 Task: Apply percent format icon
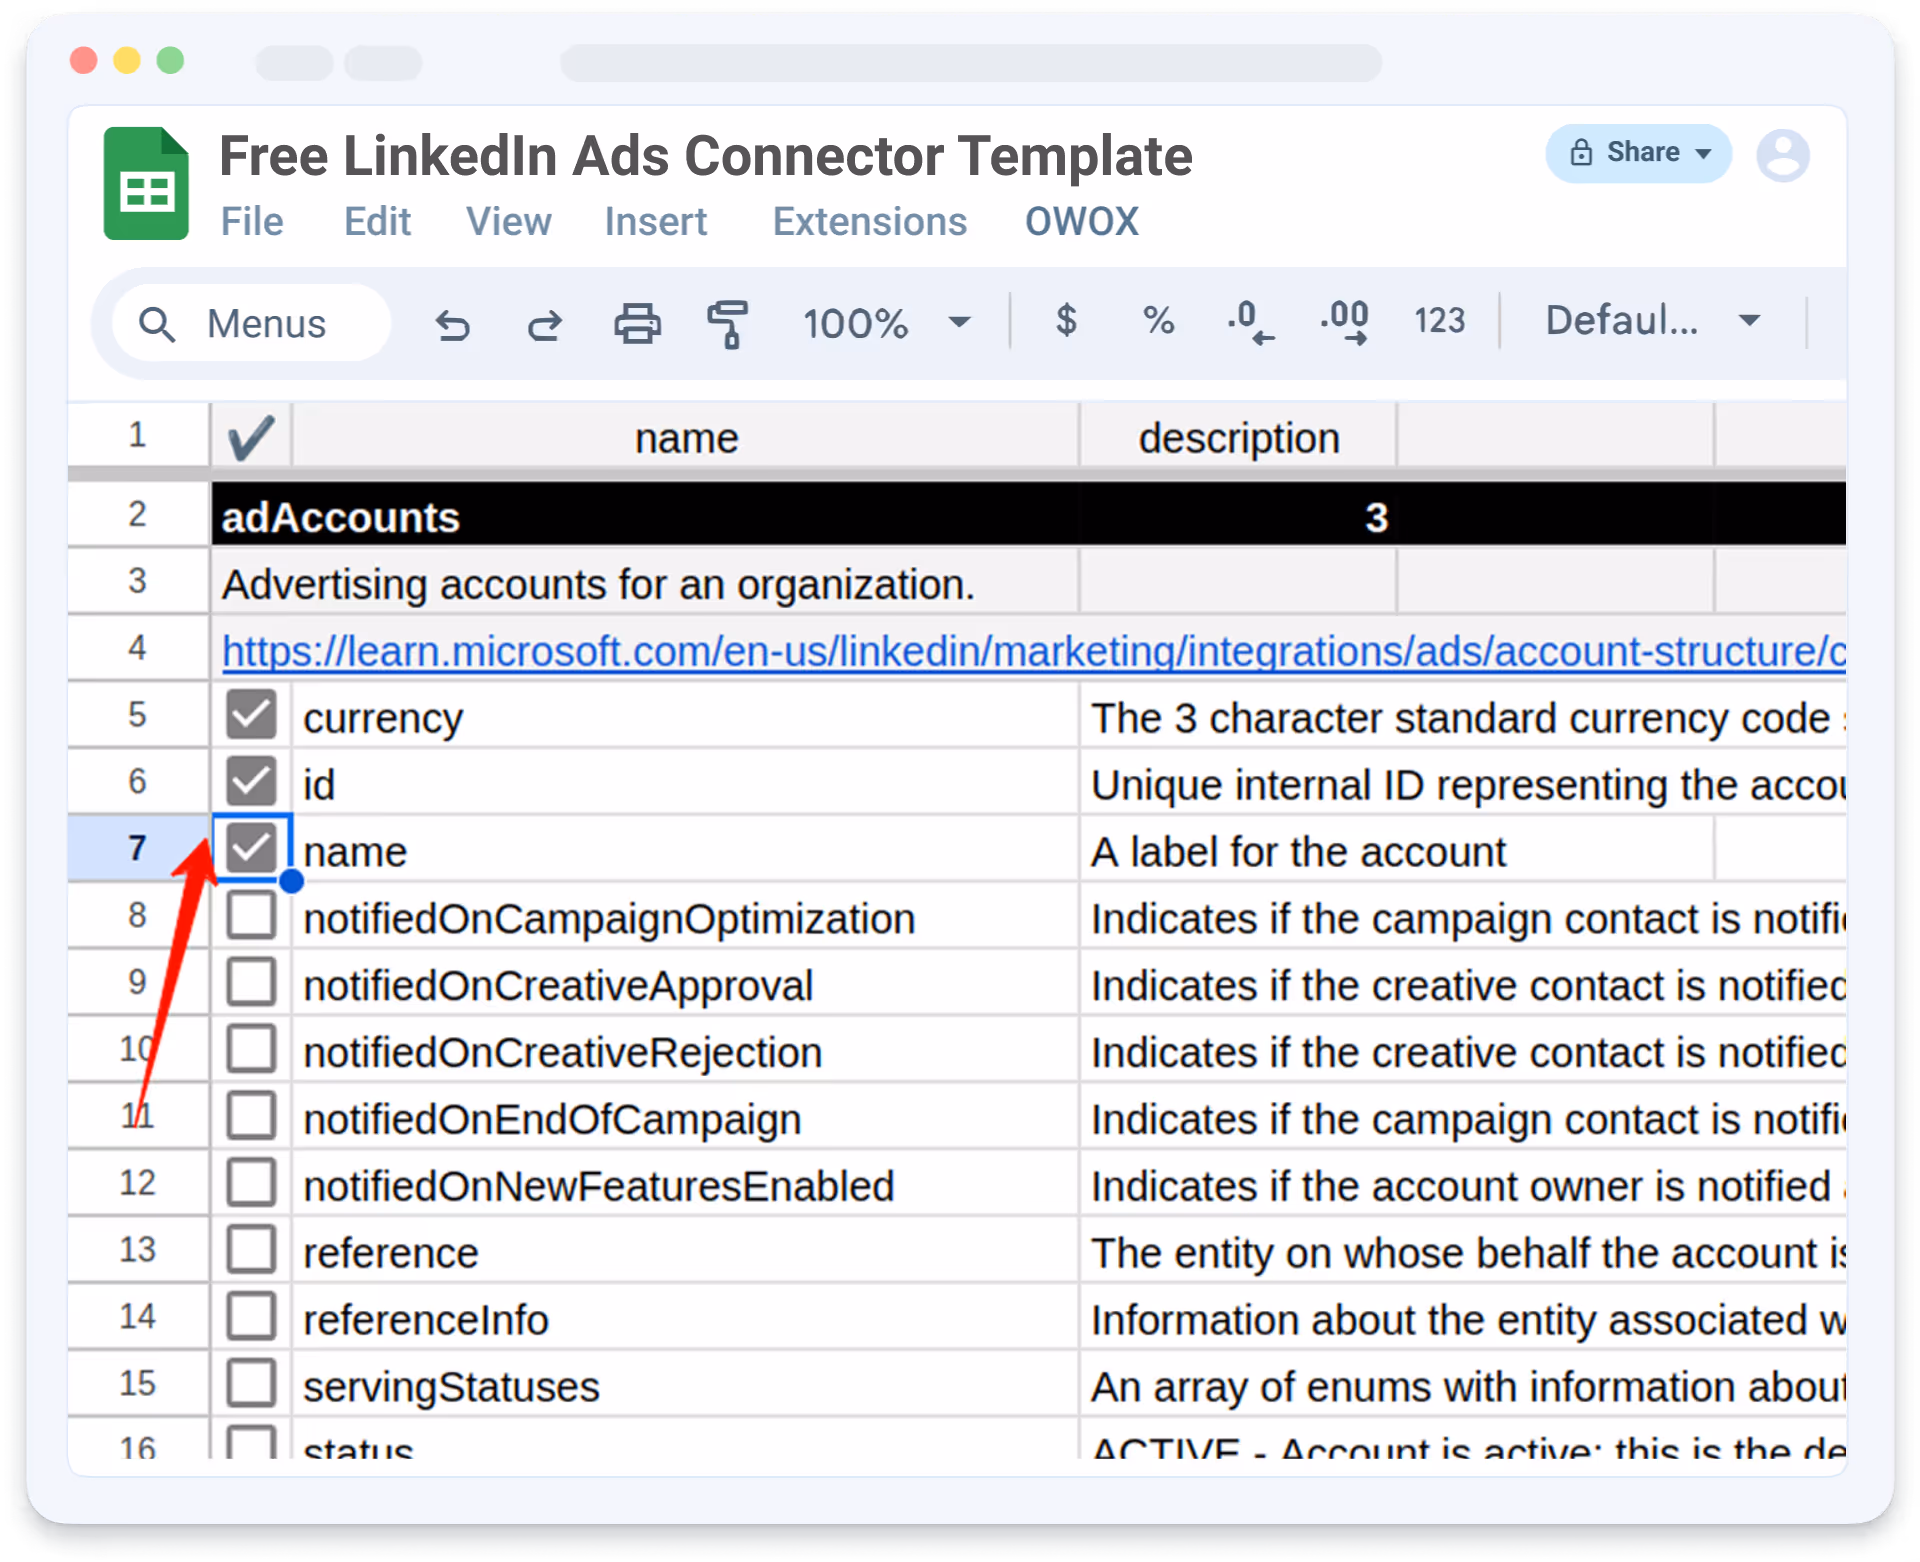1158,321
